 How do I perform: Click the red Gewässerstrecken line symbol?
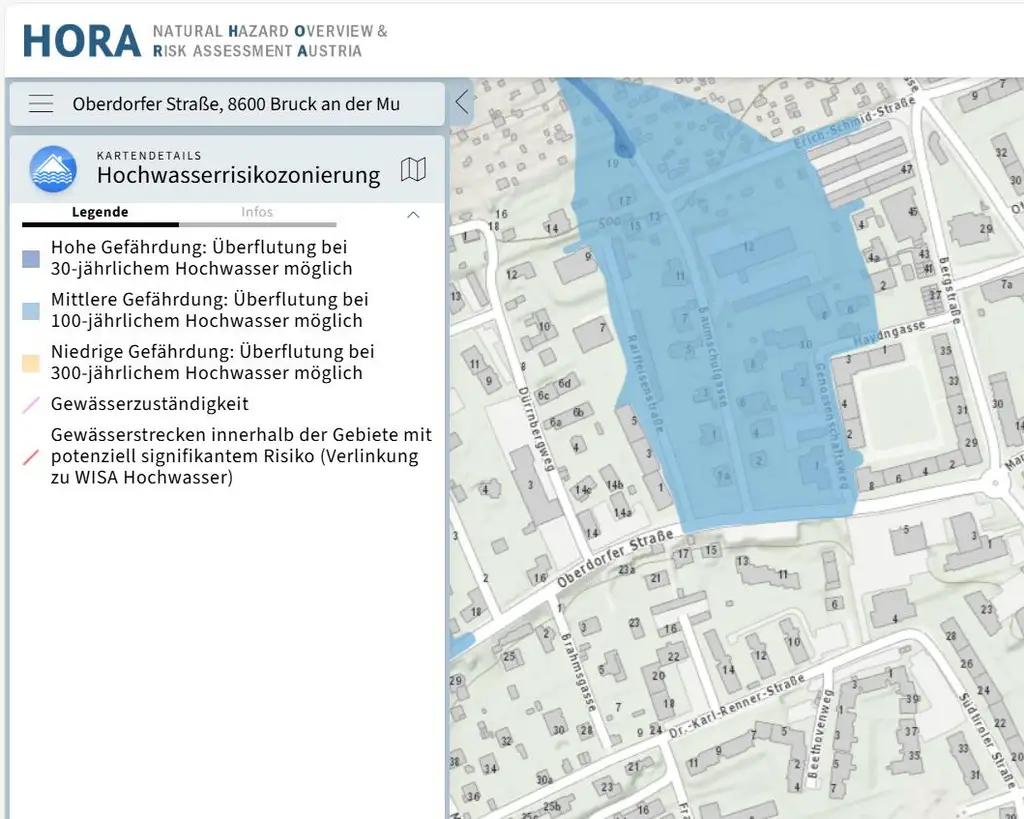tap(30, 457)
